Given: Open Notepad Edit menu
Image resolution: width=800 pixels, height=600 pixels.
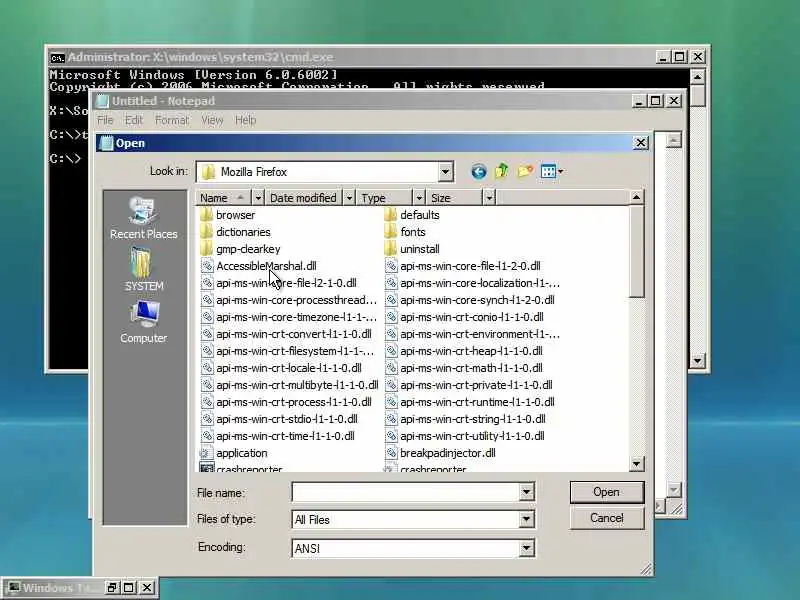Looking at the screenshot, I should 133,120.
